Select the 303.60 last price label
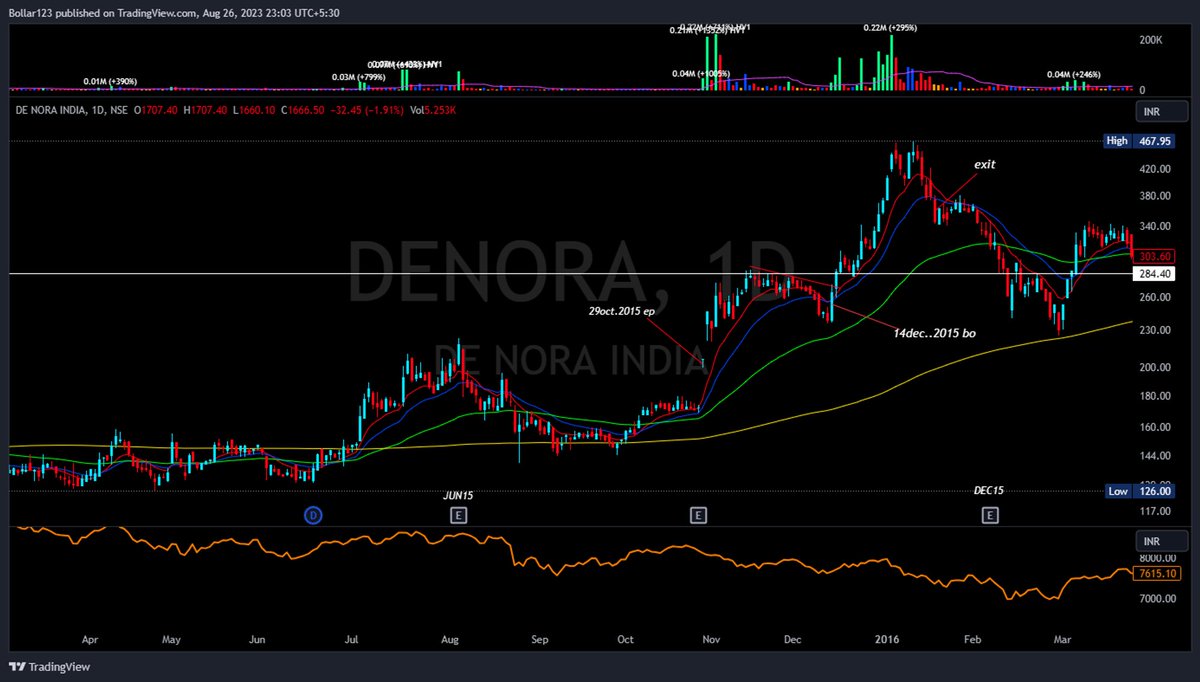The width and height of the screenshot is (1200, 682). pyautogui.click(x=1155, y=256)
